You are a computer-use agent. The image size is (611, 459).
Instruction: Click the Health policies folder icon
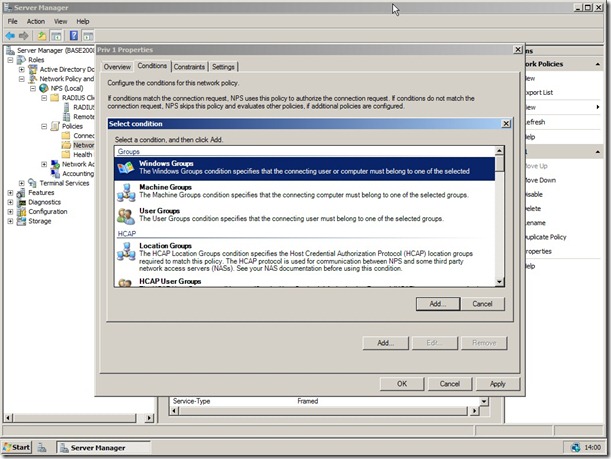[66, 155]
